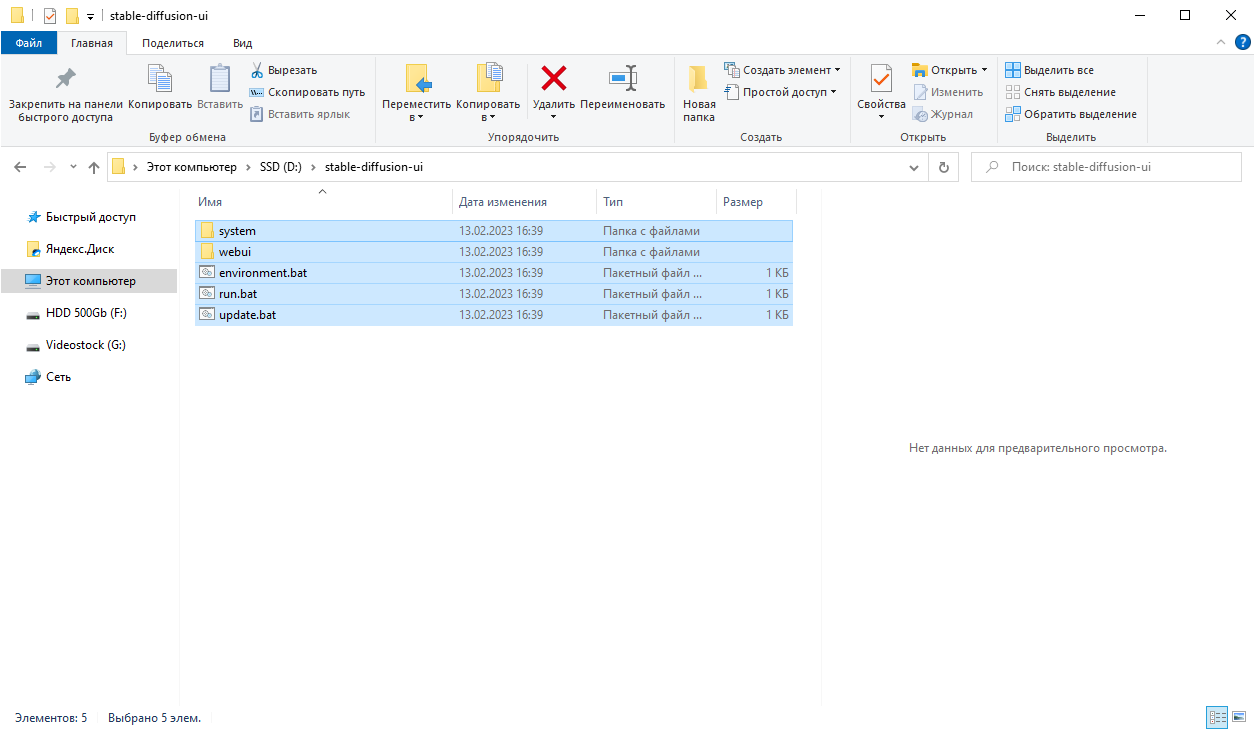The image size is (1255, 730).
Task: Click the Удалить dropdown arrow
Action: pyautogui.click(x=553, y=117)
